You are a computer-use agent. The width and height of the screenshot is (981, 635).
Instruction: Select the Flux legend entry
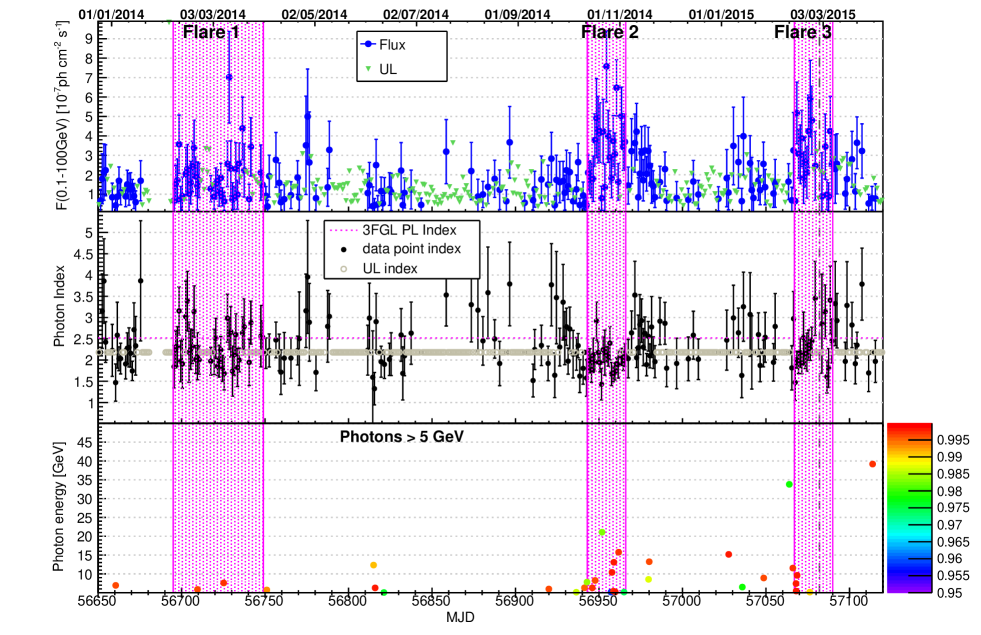[x=385, y=45]
